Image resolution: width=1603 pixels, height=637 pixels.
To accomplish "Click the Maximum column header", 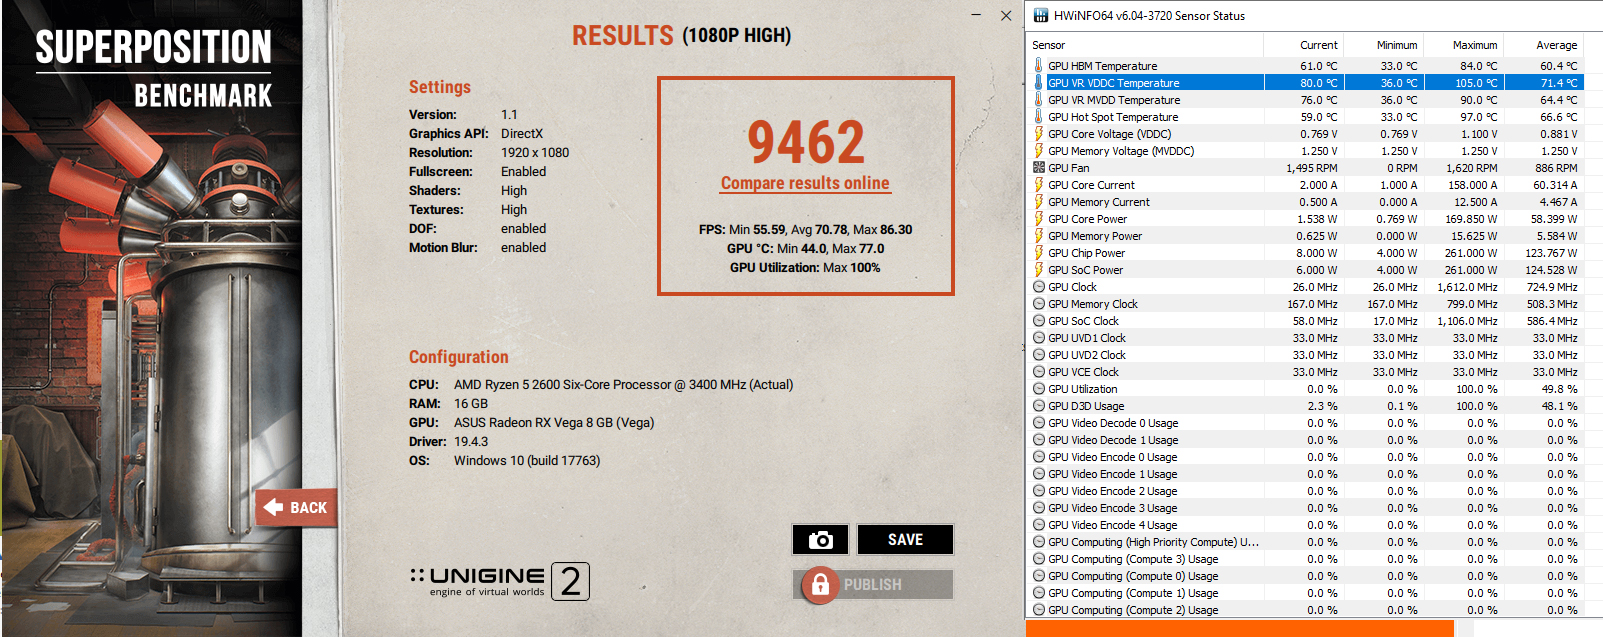I will pos(1463,44).
